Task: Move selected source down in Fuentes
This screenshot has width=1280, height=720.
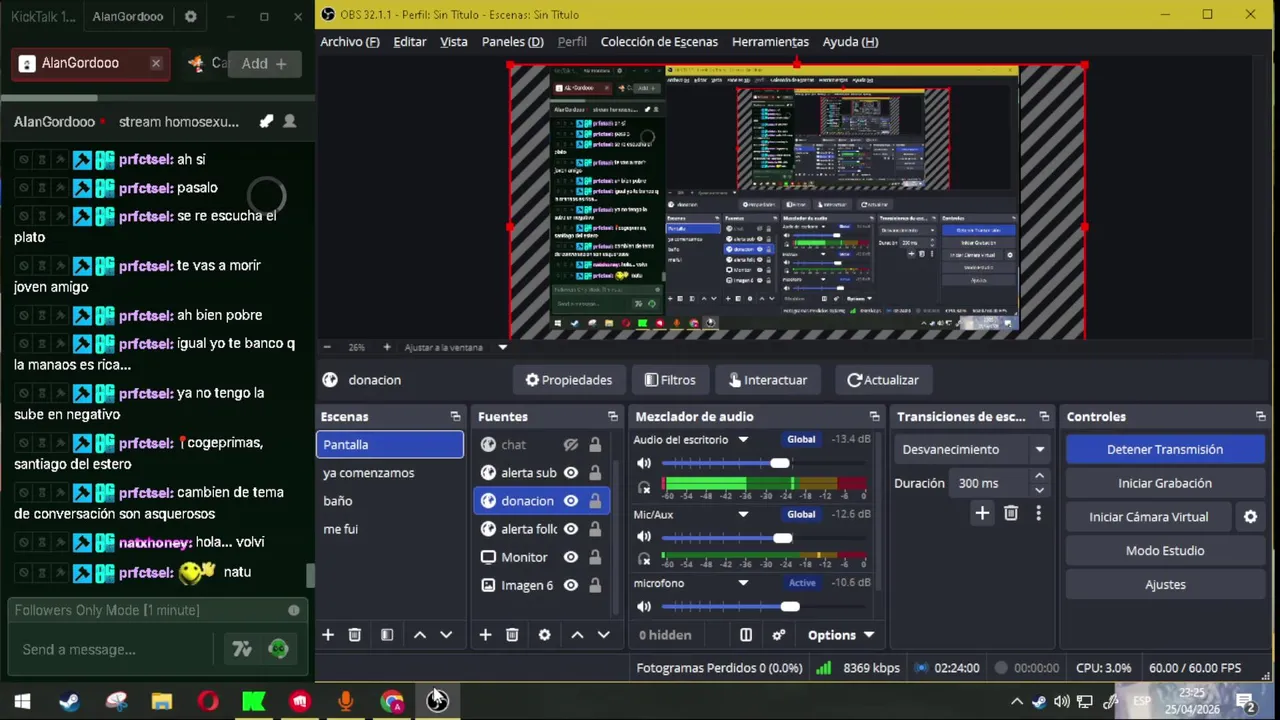Action: pyautogui.click(x=603, y=635)
